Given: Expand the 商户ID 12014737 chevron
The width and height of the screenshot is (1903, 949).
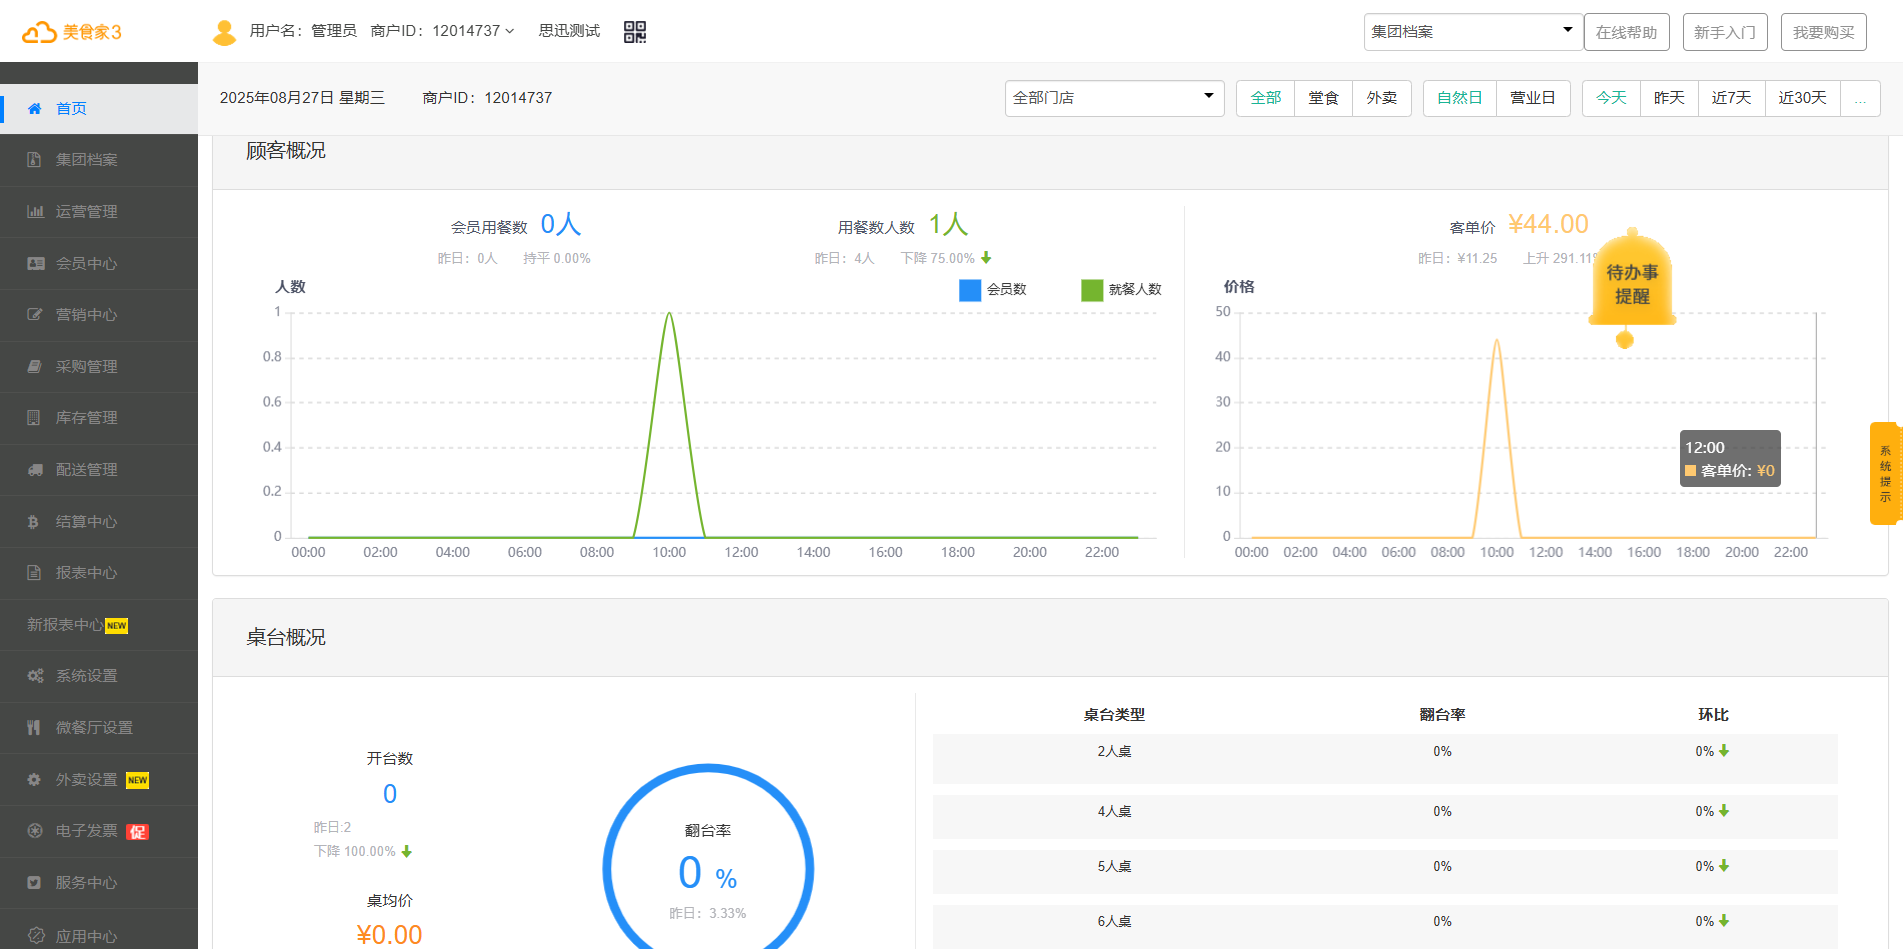Looking at the screenshot, I should 510,32.
